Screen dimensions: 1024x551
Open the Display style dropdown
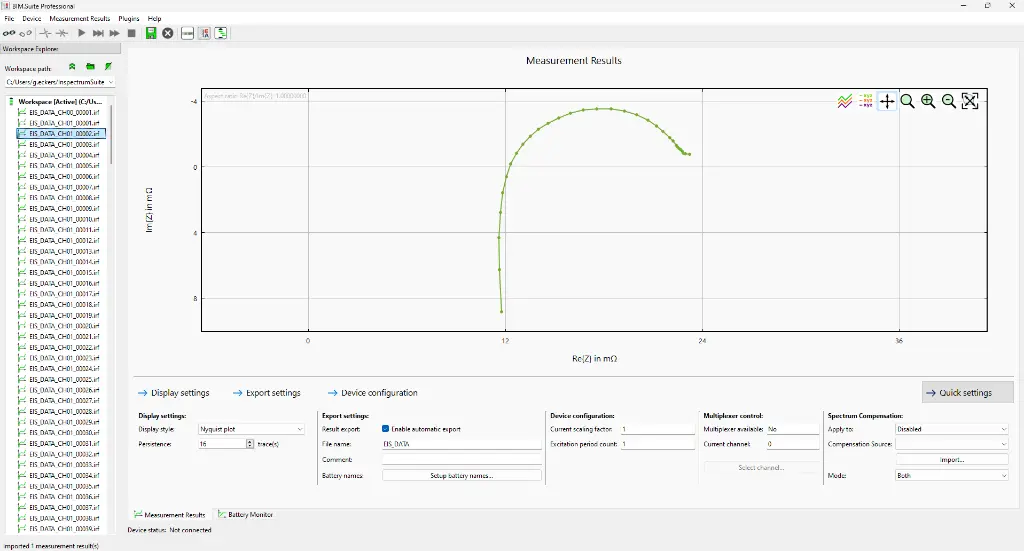[250, 429]
